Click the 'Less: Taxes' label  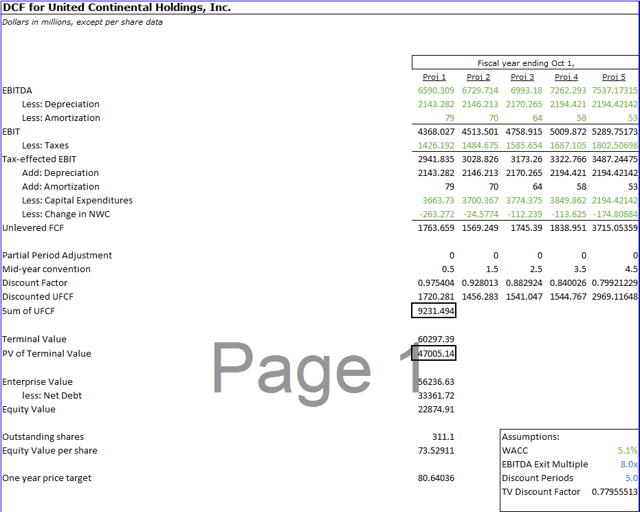click(45, 145)
